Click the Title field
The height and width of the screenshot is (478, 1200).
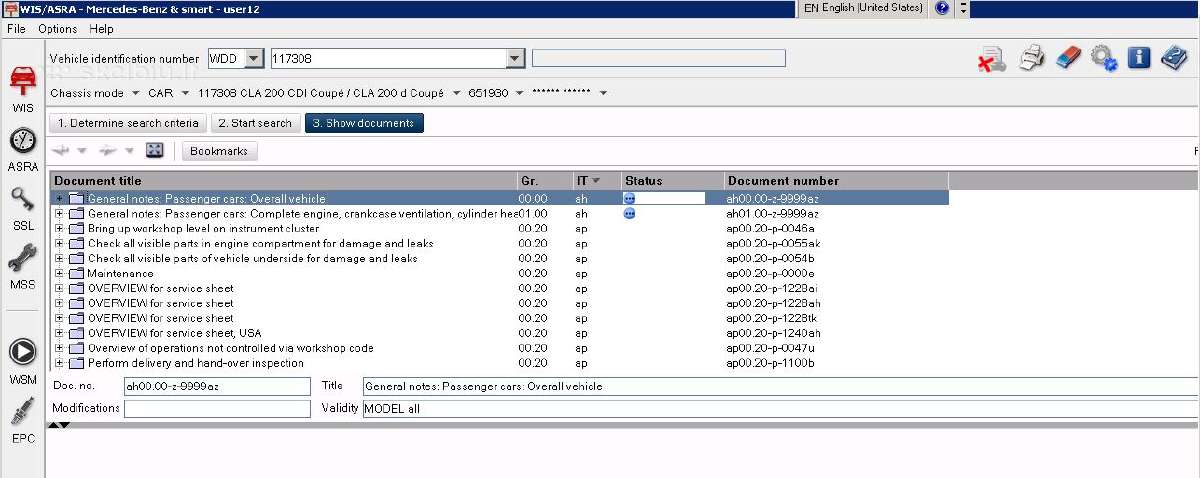(780, 386)
